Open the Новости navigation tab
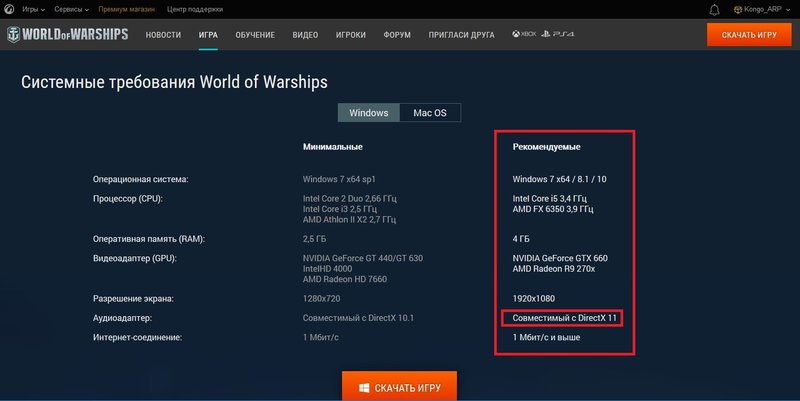This screenshot has height=401, width=800. tap(163, 35)
